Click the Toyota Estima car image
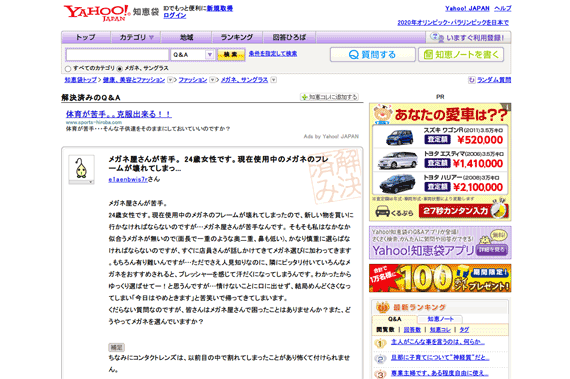The height and width of the screenshot is (379, 570). pyautogui.click(x=397, y=160)
